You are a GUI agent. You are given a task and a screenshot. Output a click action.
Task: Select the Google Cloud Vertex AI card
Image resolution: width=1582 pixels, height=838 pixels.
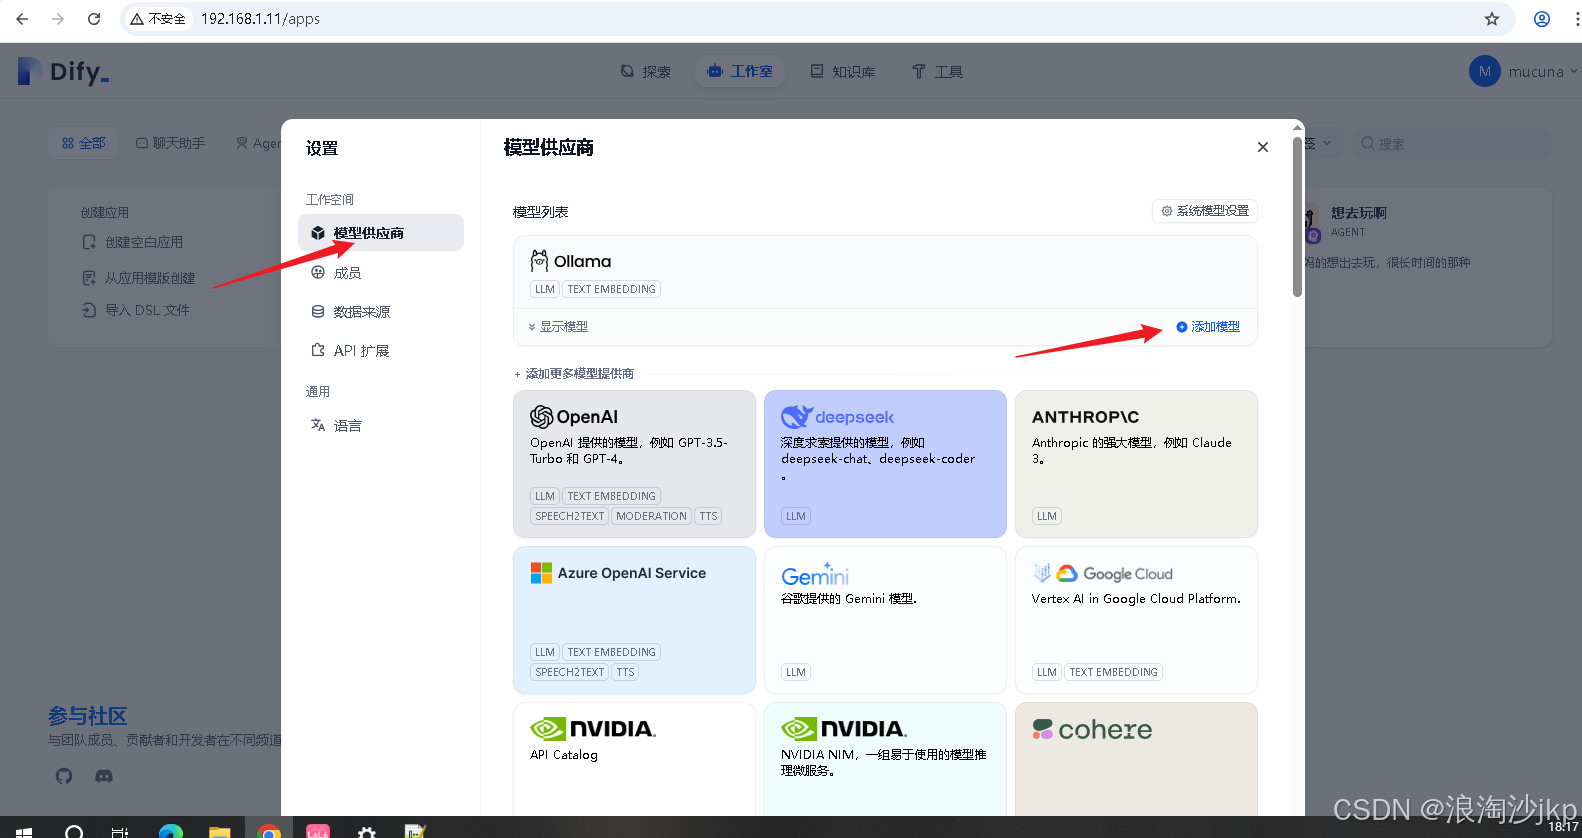1136,620
